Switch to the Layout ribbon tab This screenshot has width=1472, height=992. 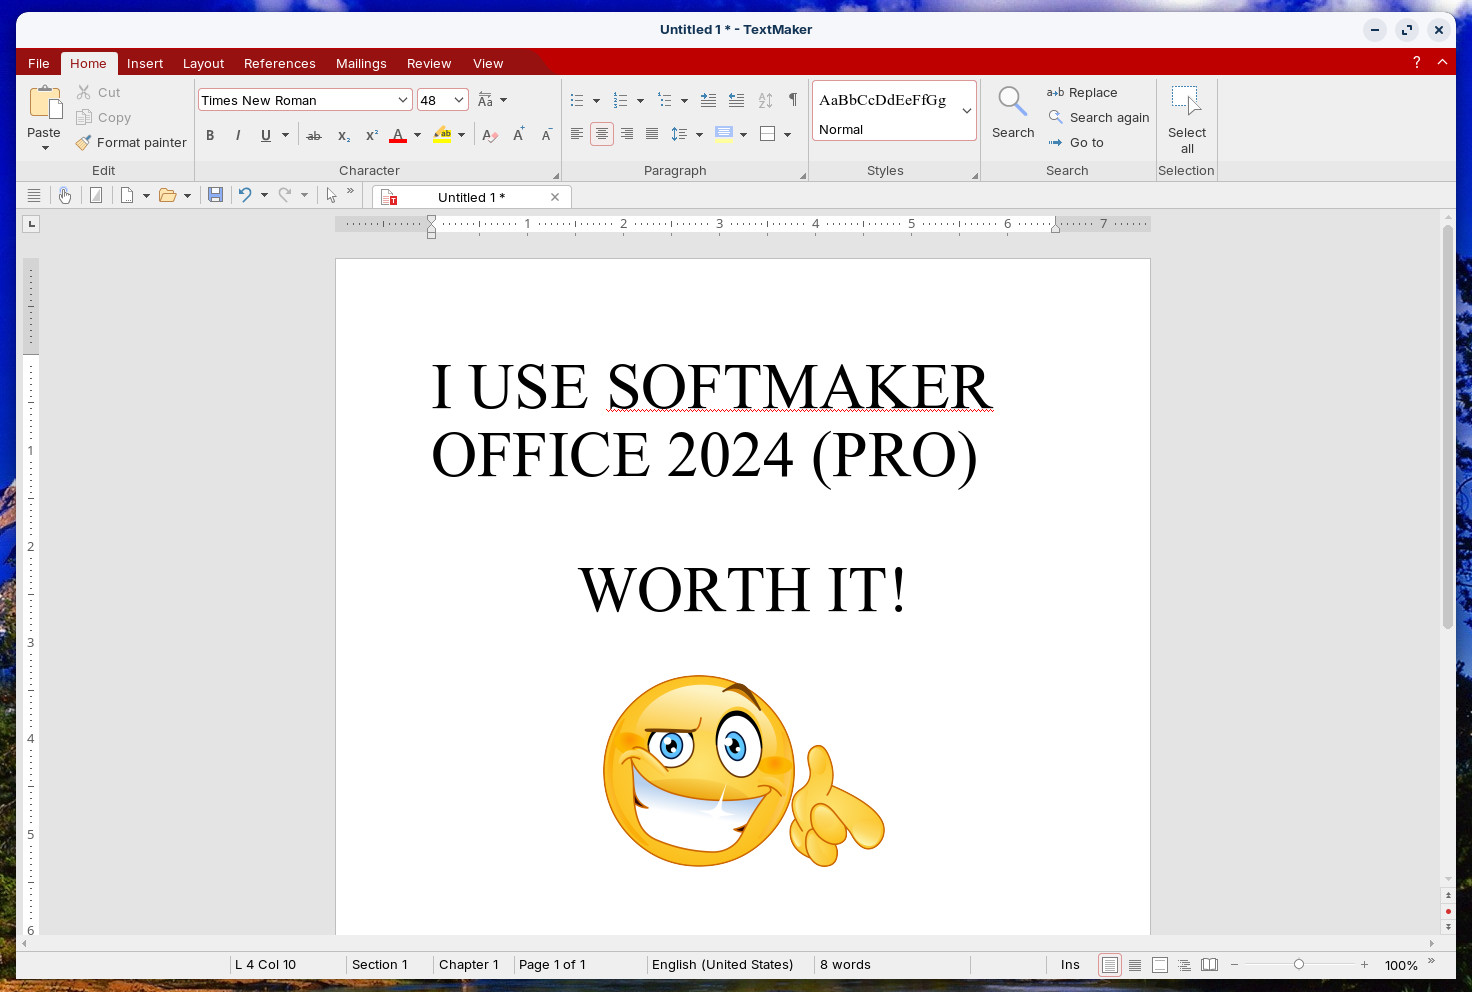click(203, 63)
